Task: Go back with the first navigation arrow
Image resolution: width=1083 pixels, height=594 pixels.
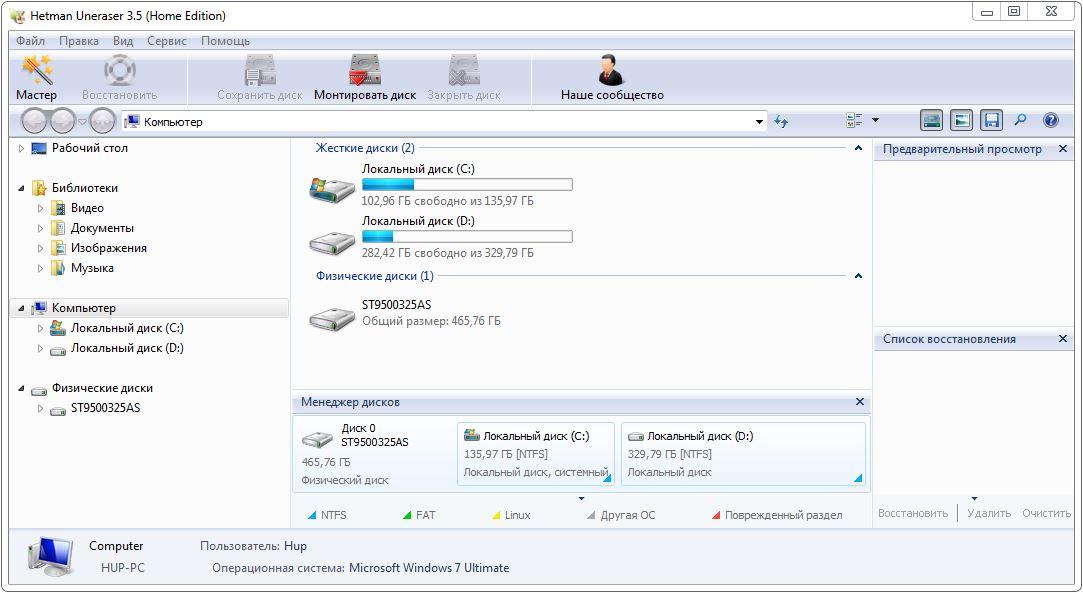Action: (34, 122)
